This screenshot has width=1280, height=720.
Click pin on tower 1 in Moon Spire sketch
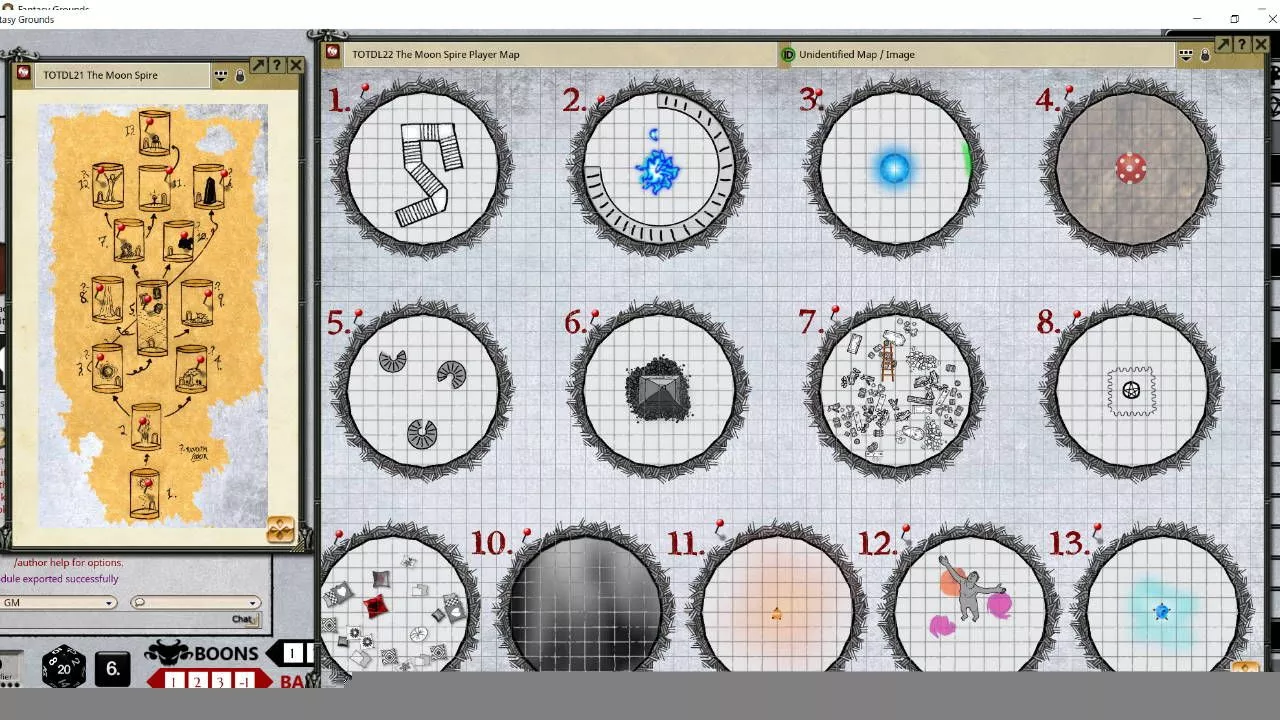148,481
